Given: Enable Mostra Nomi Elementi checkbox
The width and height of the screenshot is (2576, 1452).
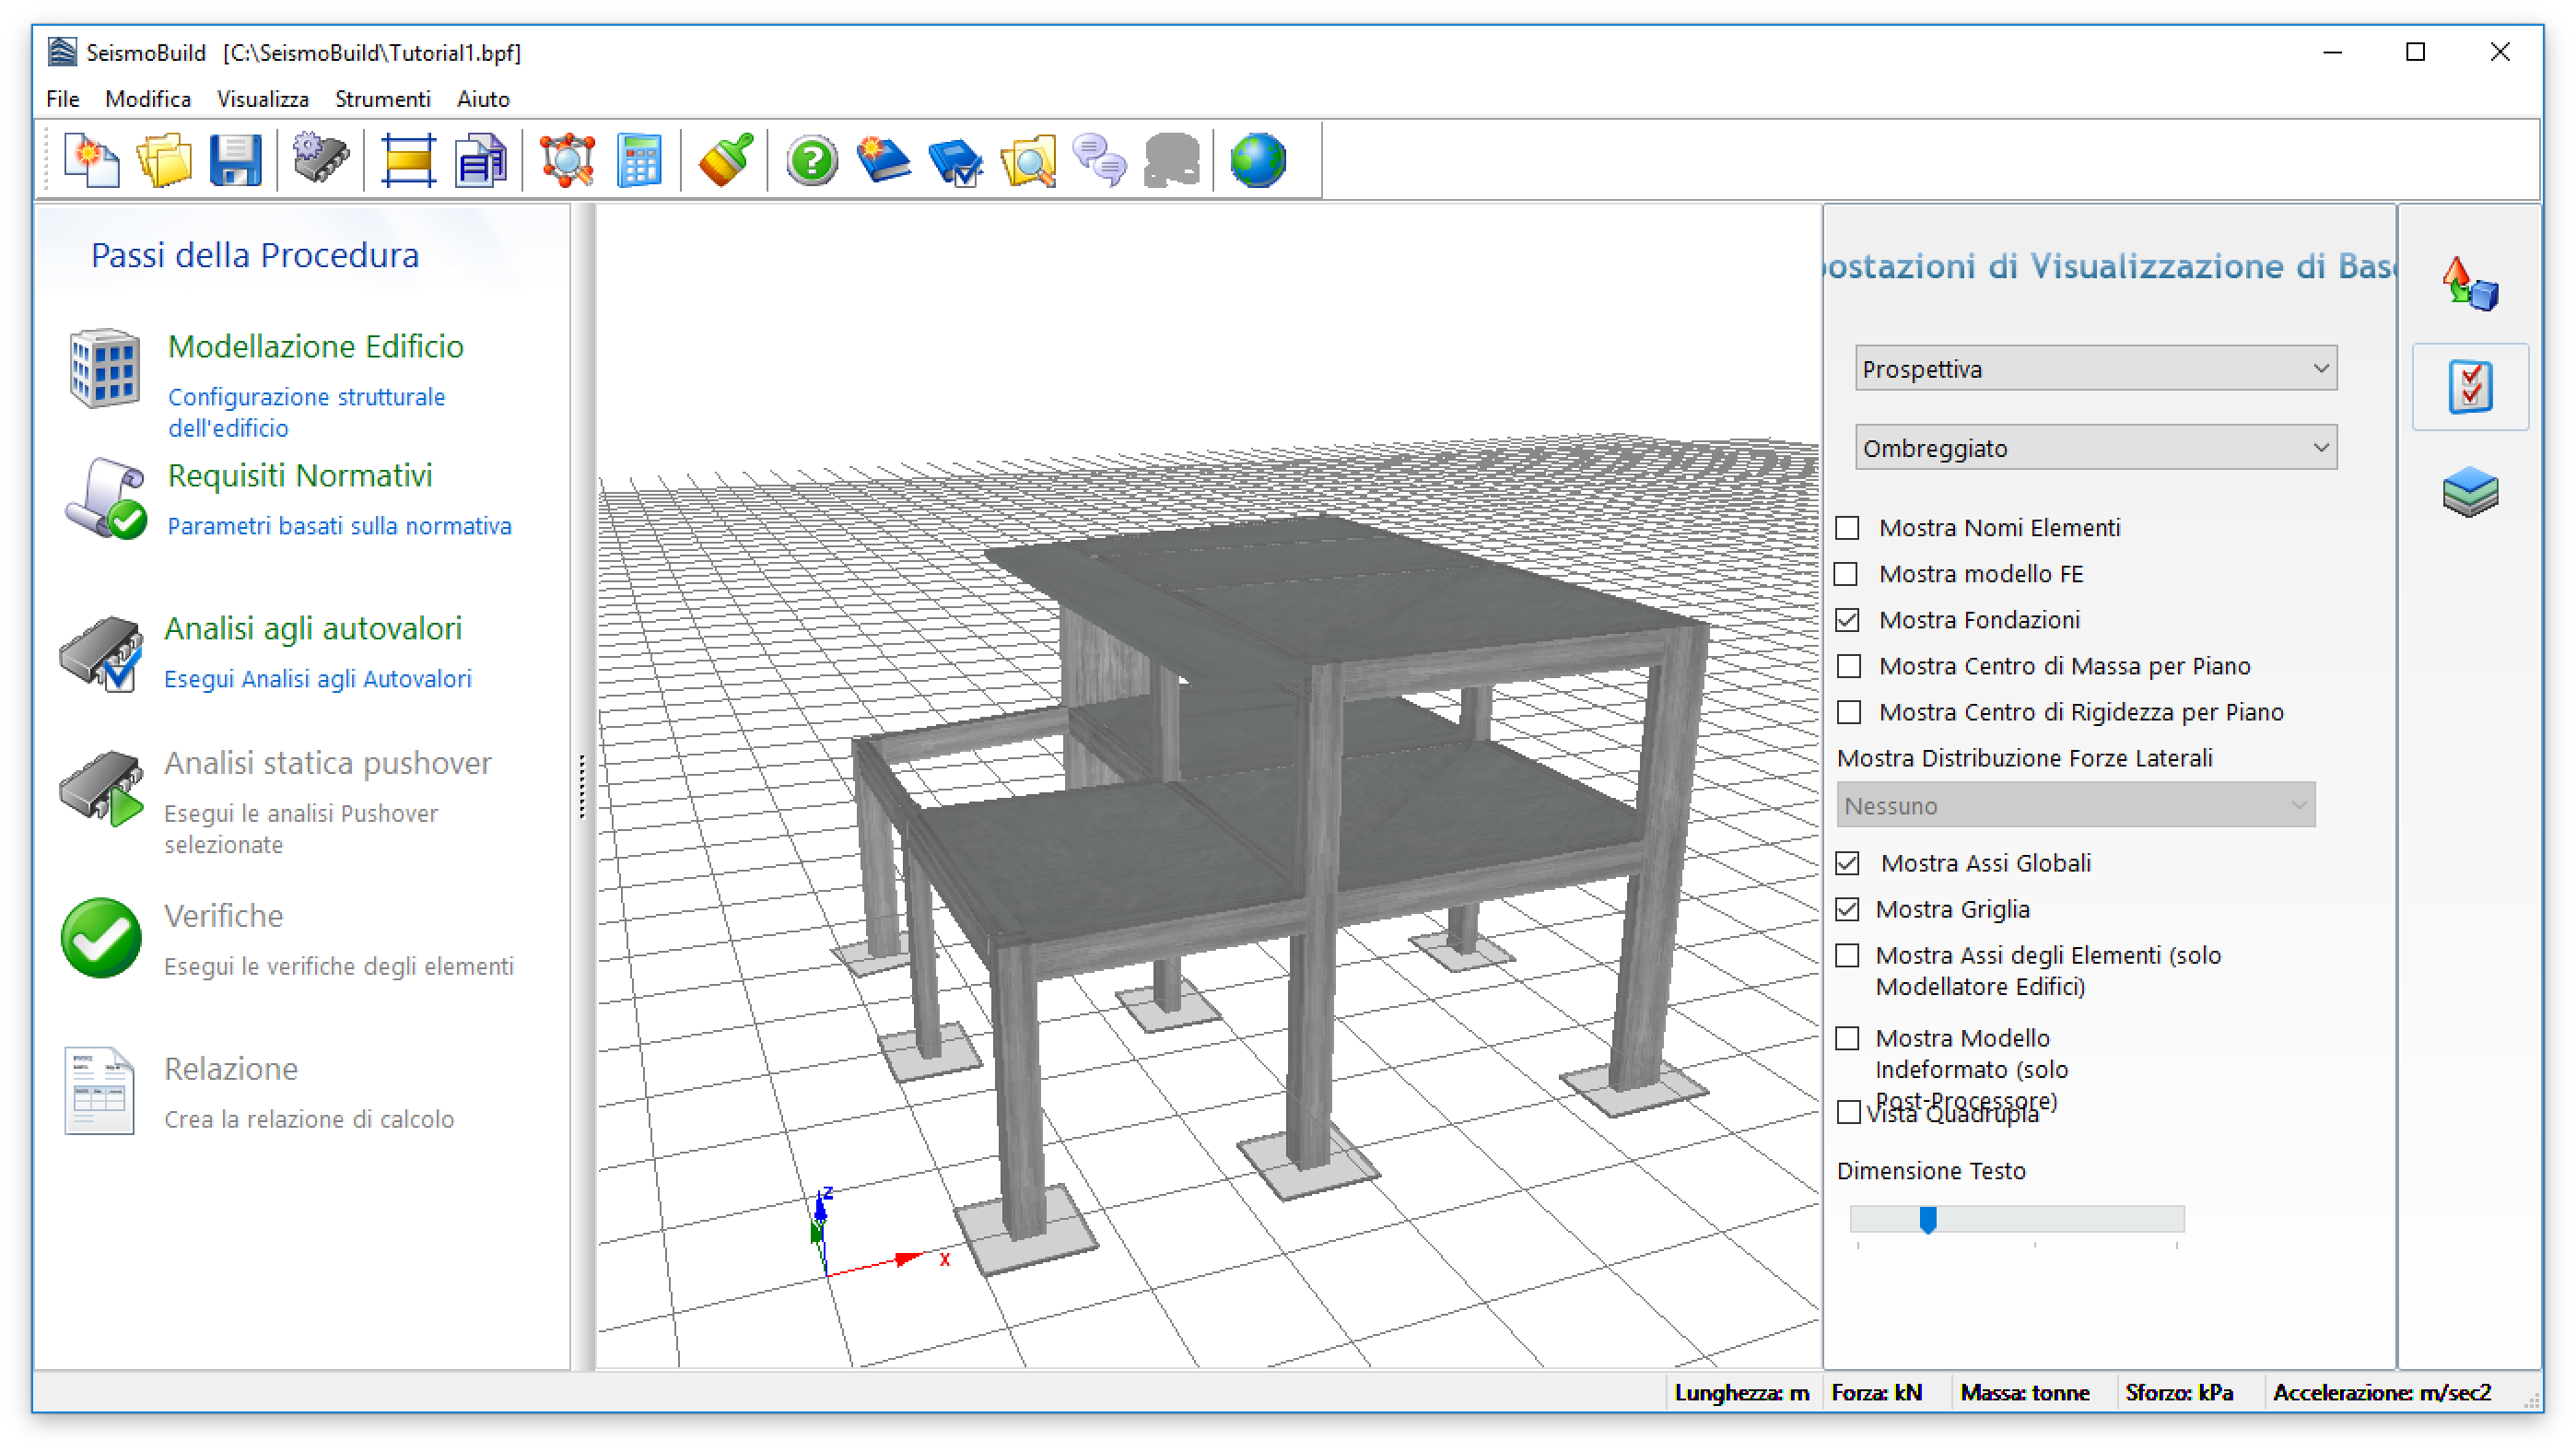Looking at the screenshot, I should pyautogui.click(x=1848, y=528).
